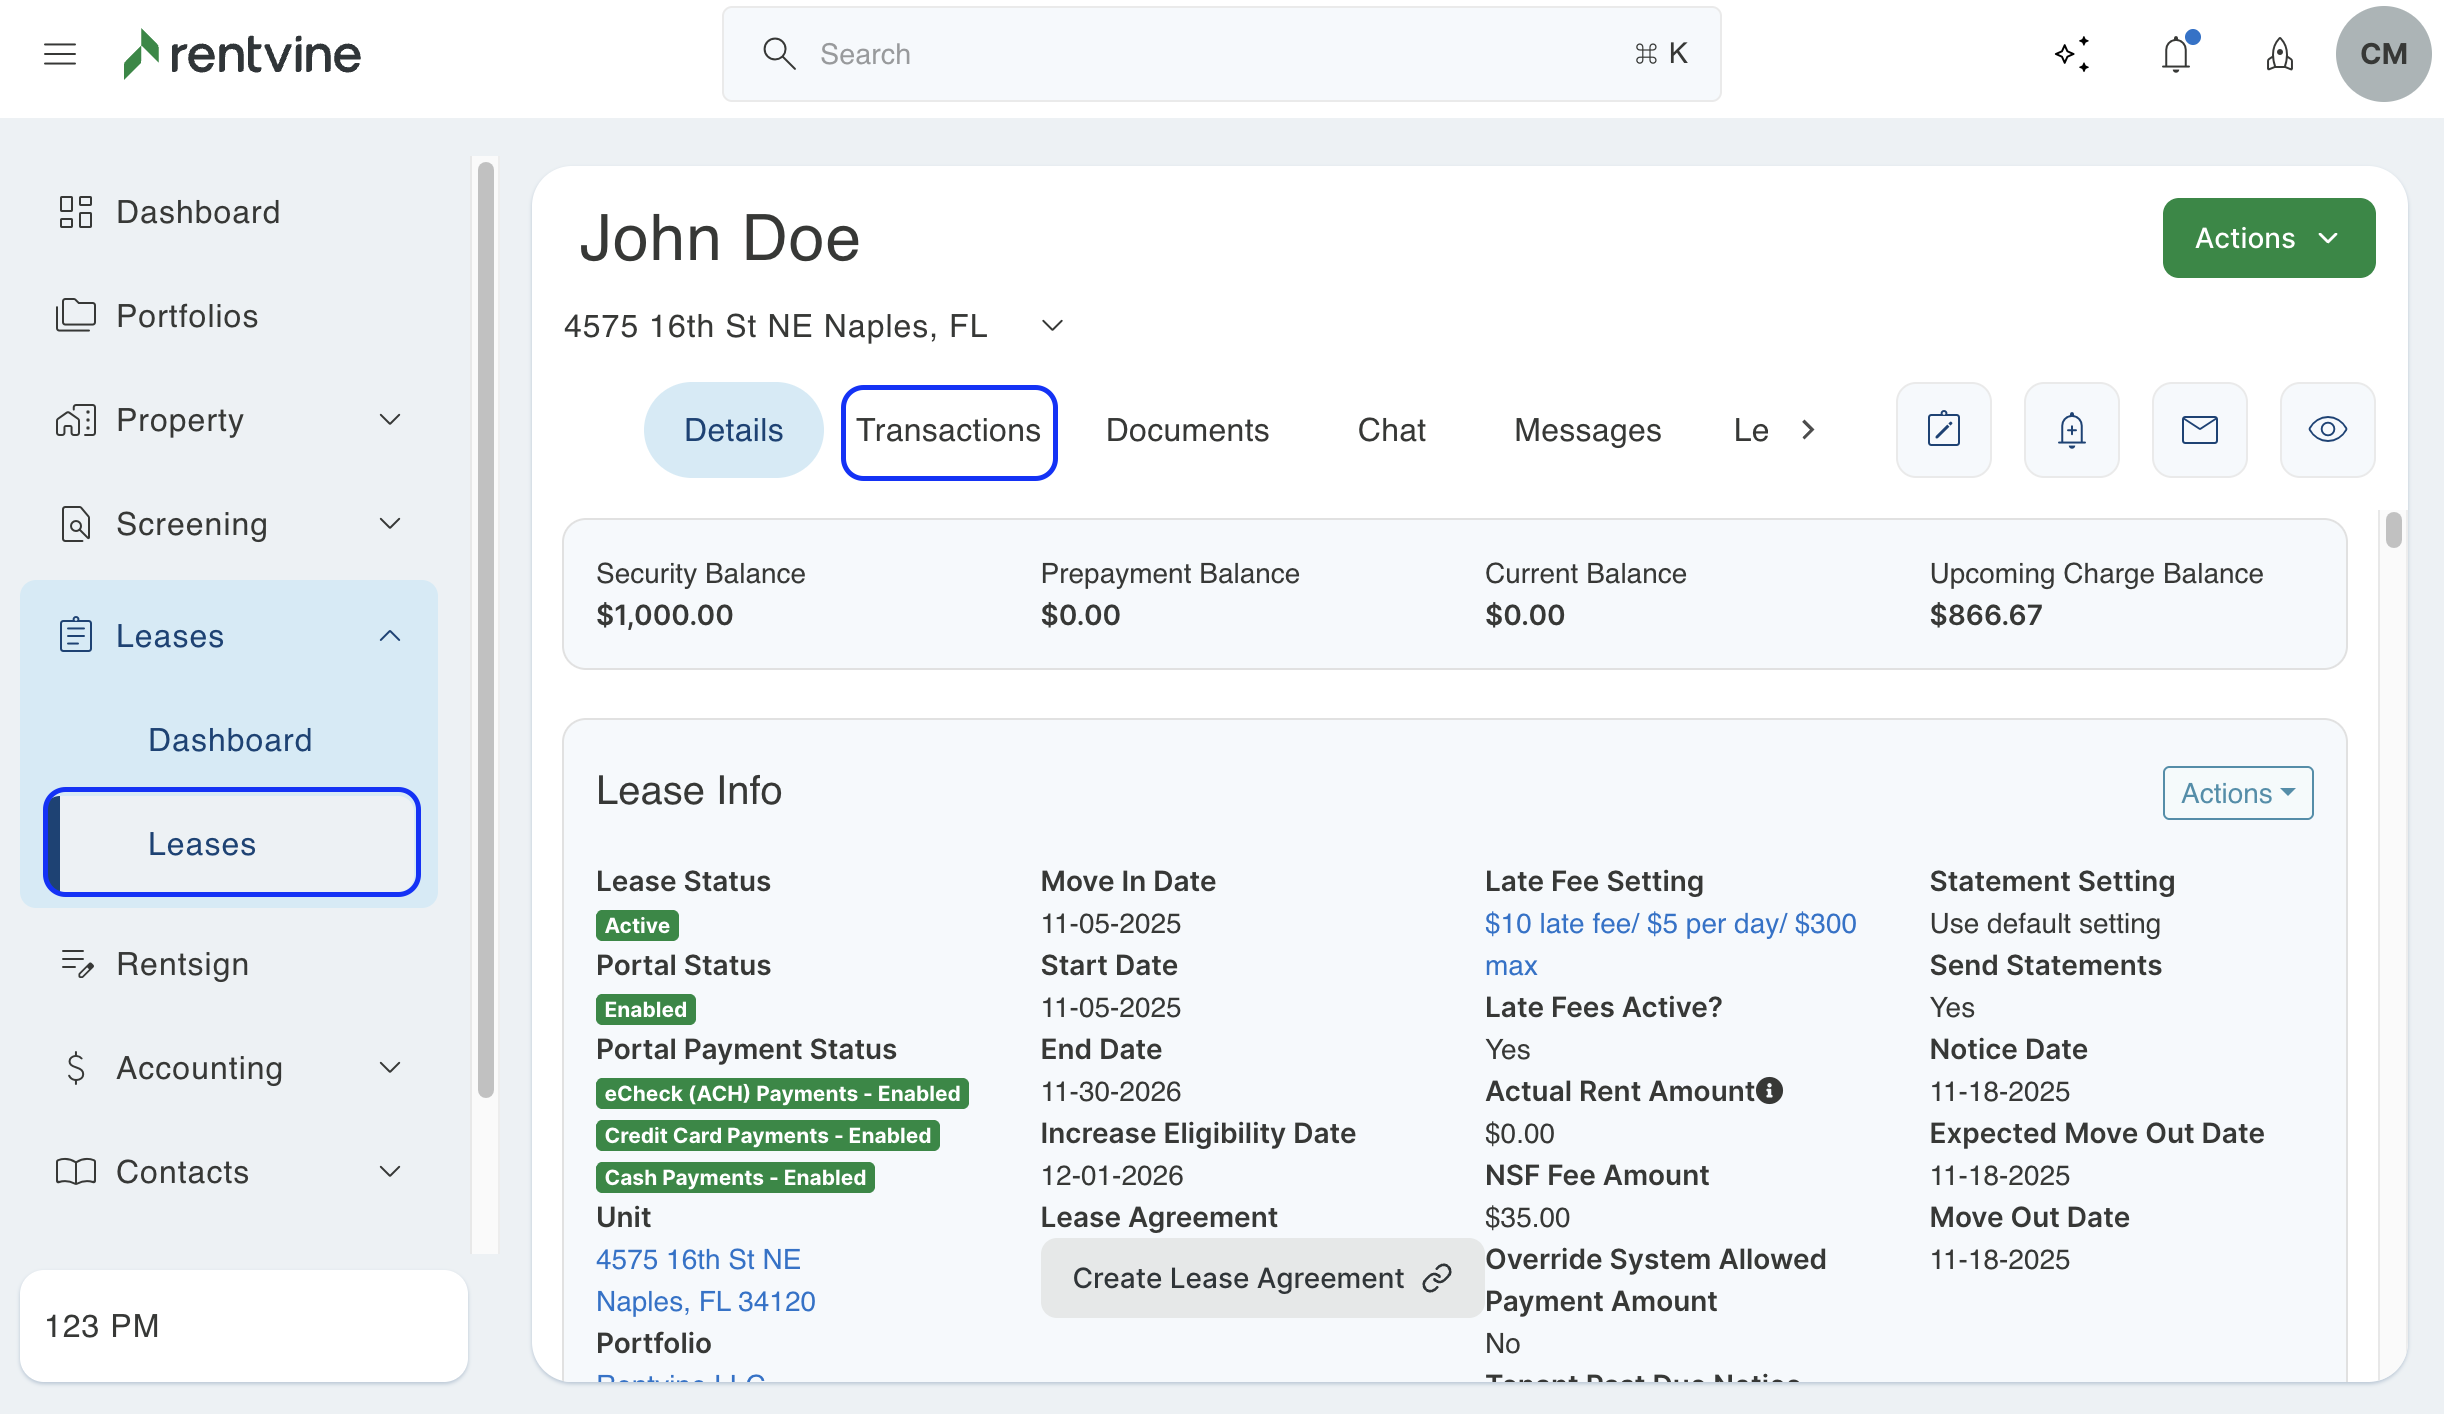2444x1414 pixels.
Task: Collapse the Leases sidebar section
Action: point(390,636)
